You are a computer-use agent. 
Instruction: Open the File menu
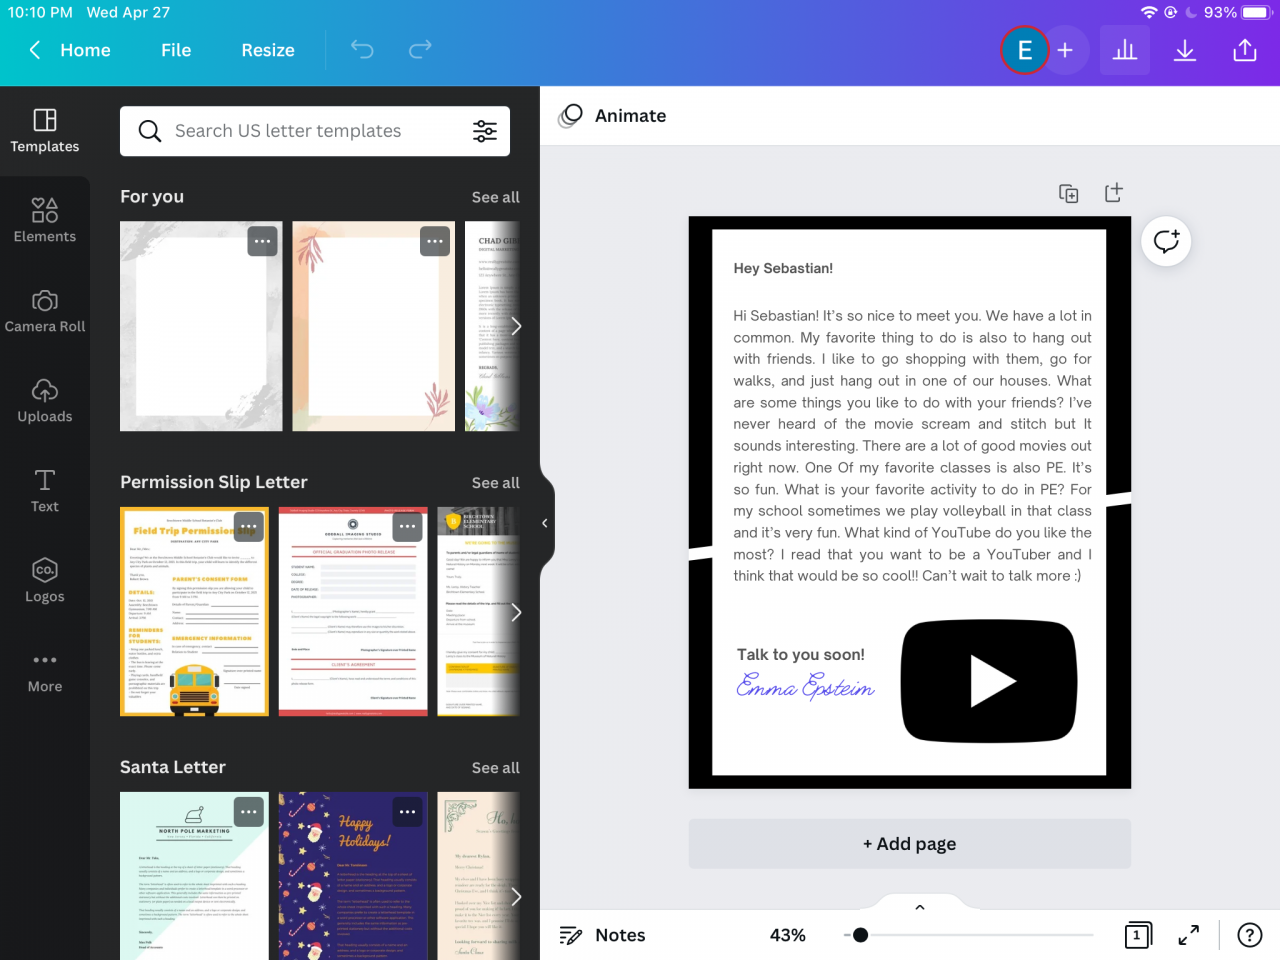click(x=176, y=50)
